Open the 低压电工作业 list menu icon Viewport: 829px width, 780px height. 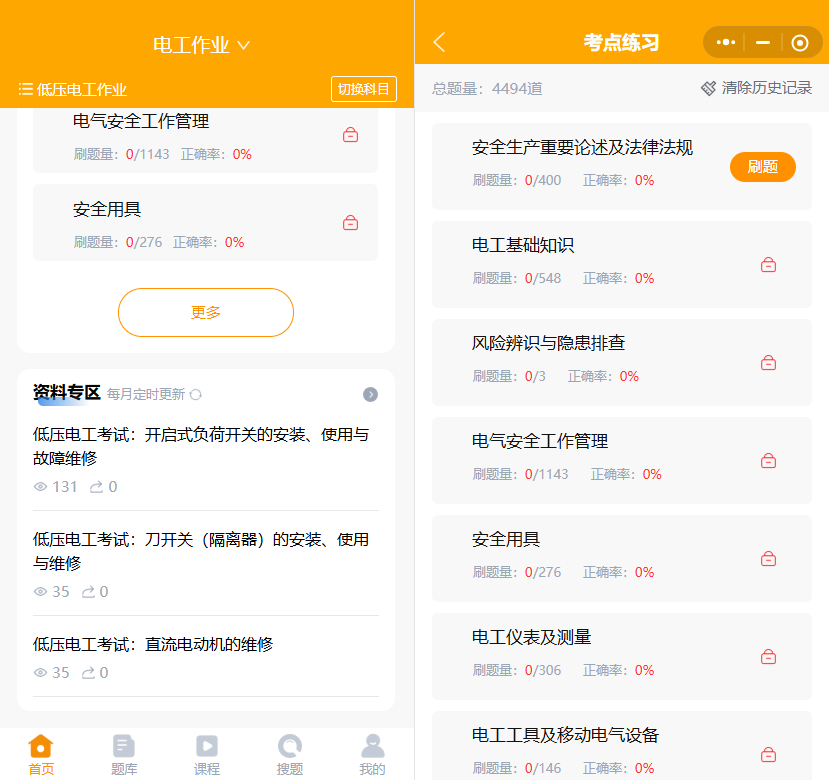(x=25, y=89)
